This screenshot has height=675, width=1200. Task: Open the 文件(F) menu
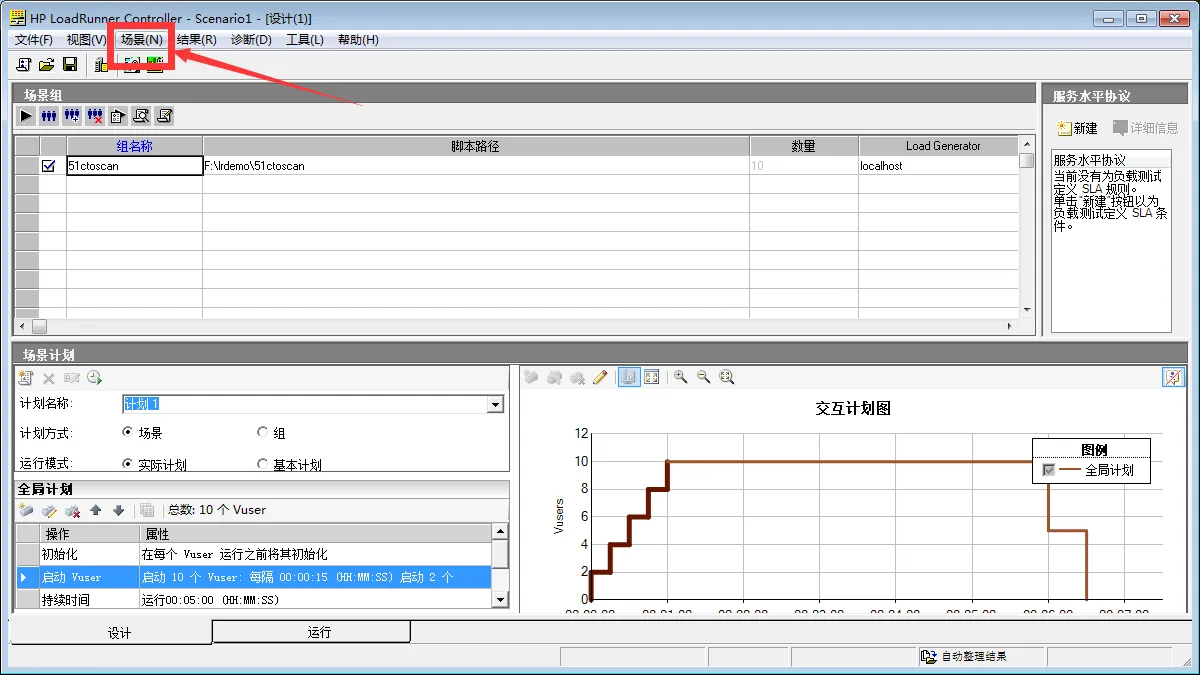34,40
